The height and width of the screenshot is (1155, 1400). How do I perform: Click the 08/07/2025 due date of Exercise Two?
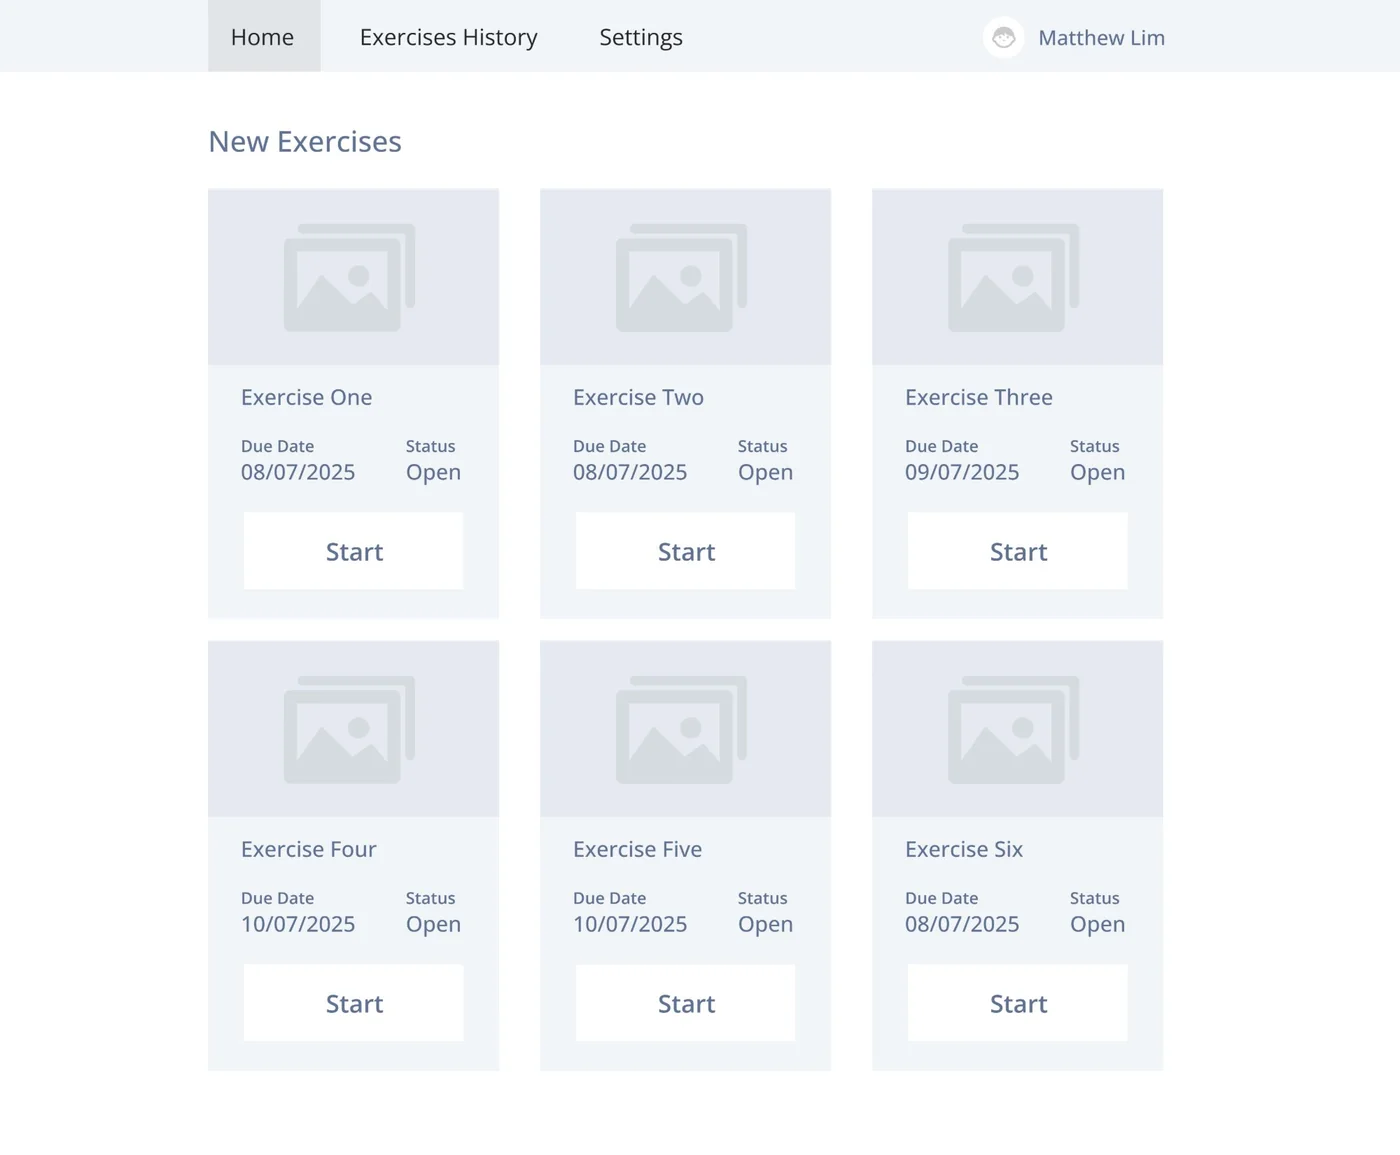point(630,472)
